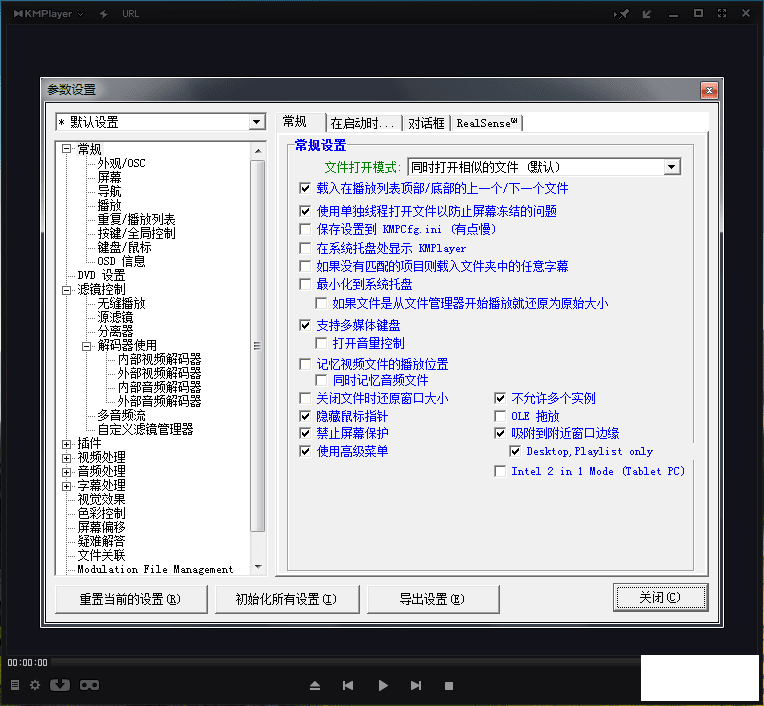Image resolution: width=764 pixels, height=706 pixels.
Task: Select Modulation File Management tree item
Action: click(x=155, y=569)
